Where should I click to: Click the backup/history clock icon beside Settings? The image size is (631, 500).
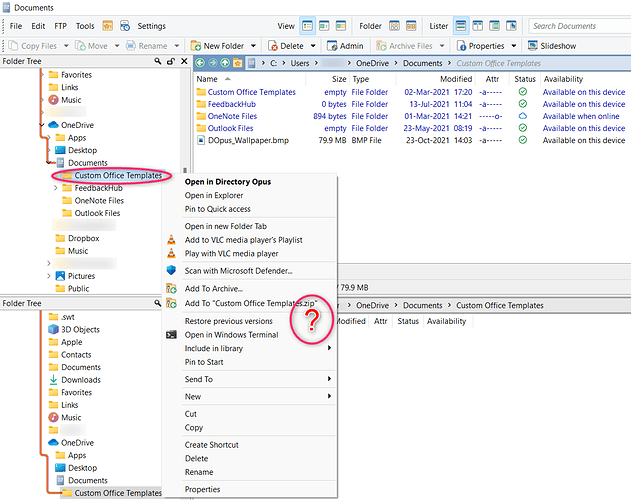click(x=125, y=26)
